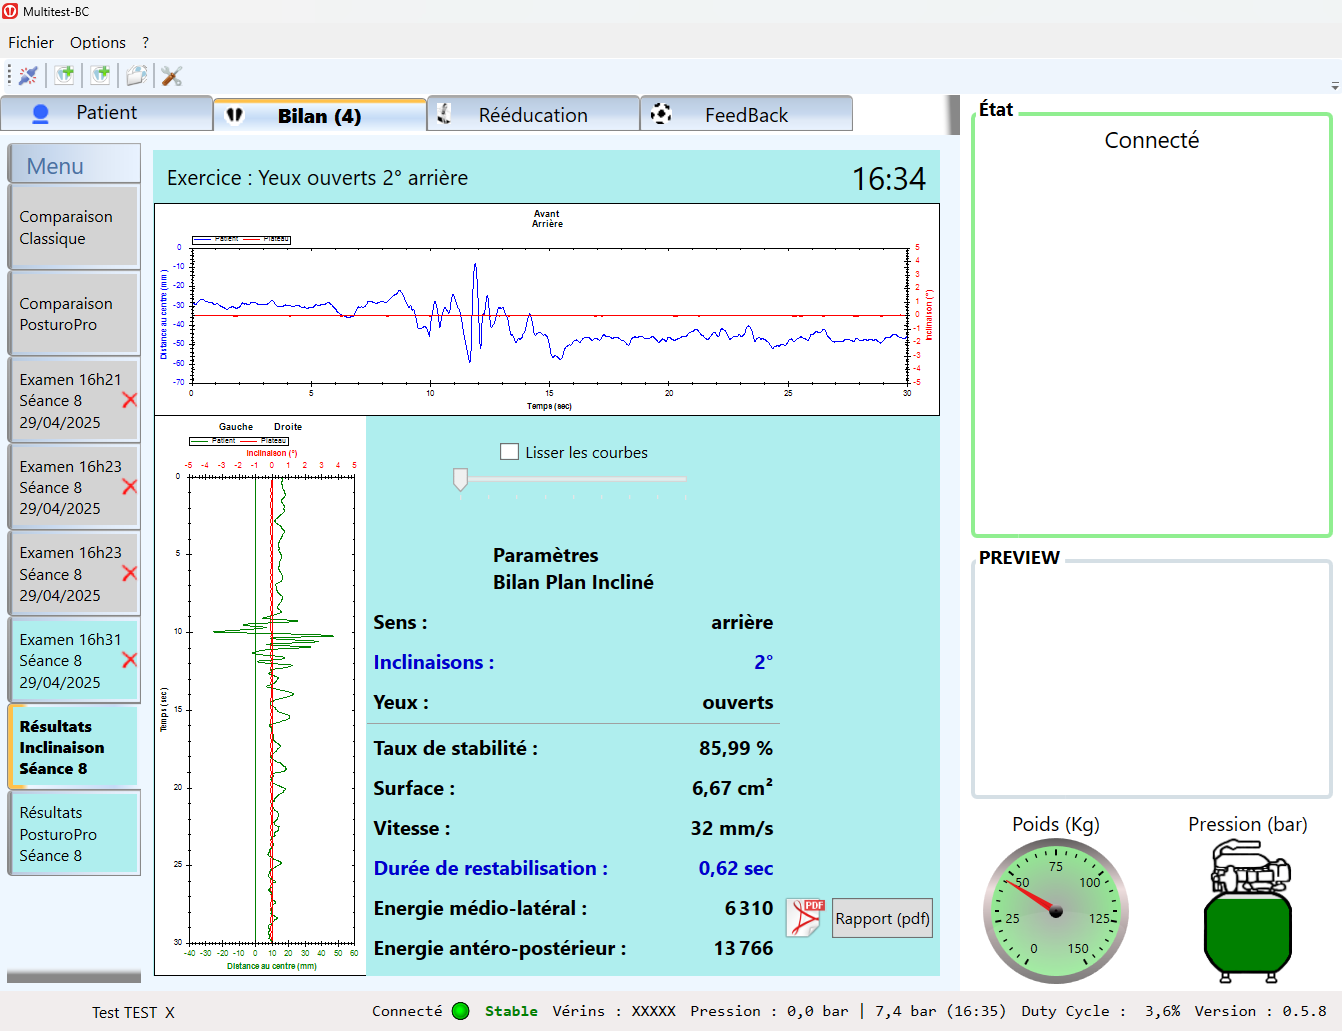
Task: Click the toolbar overflow arrow on the right end
Action: coord(1335,86)
